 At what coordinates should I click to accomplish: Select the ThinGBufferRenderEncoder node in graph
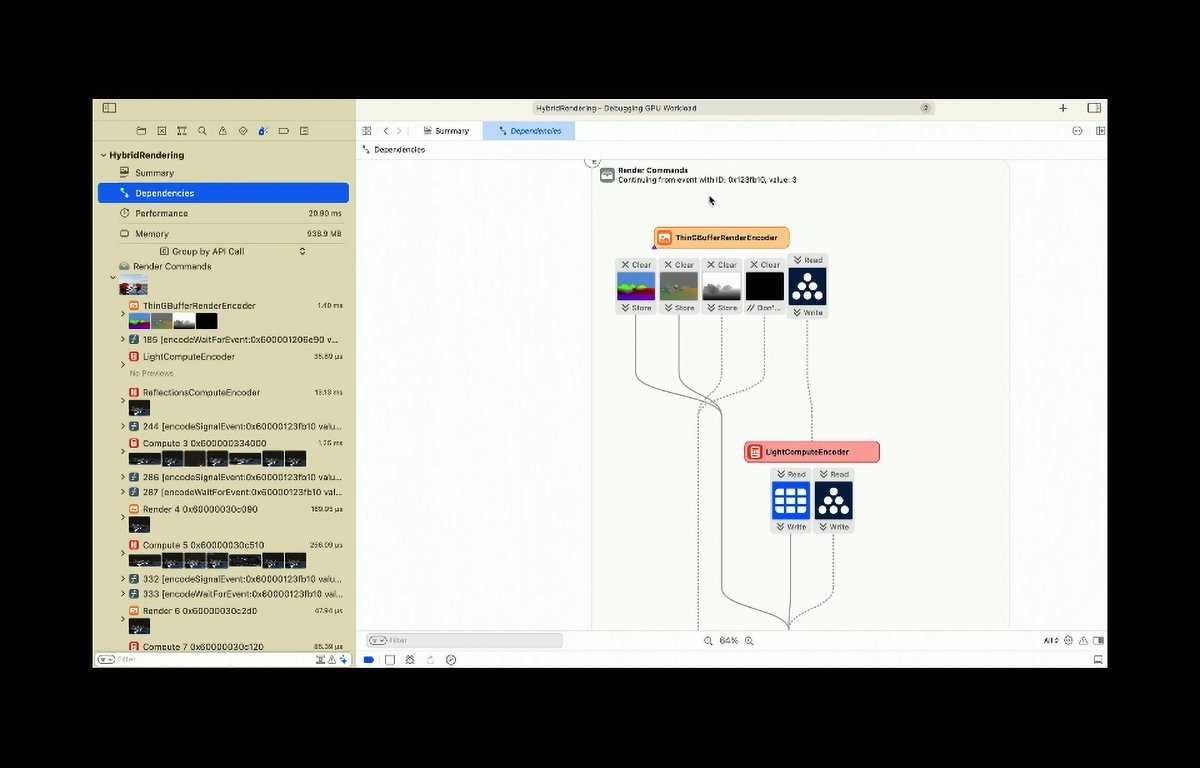[722, 238]
